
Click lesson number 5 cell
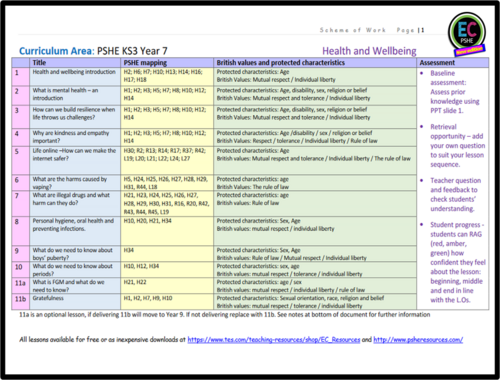coord(21,160)
